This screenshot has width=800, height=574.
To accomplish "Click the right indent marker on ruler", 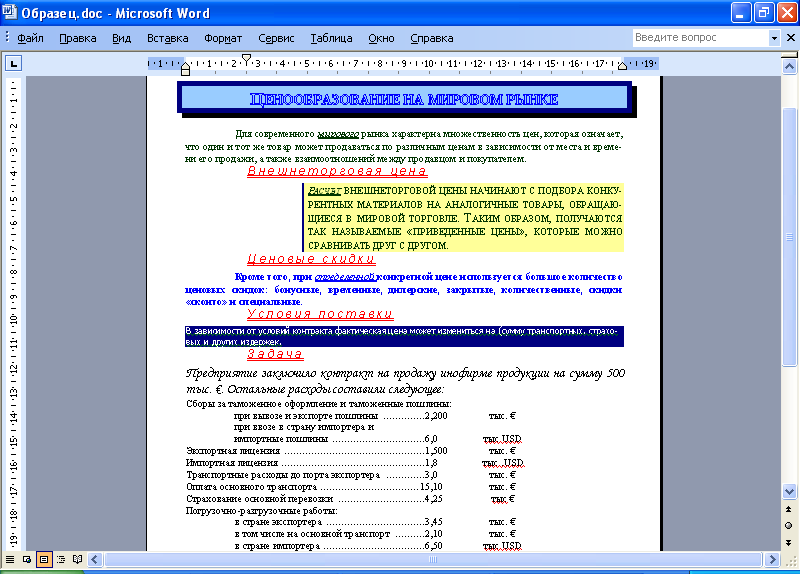I will pyautogui.click(x=622, y=65).
